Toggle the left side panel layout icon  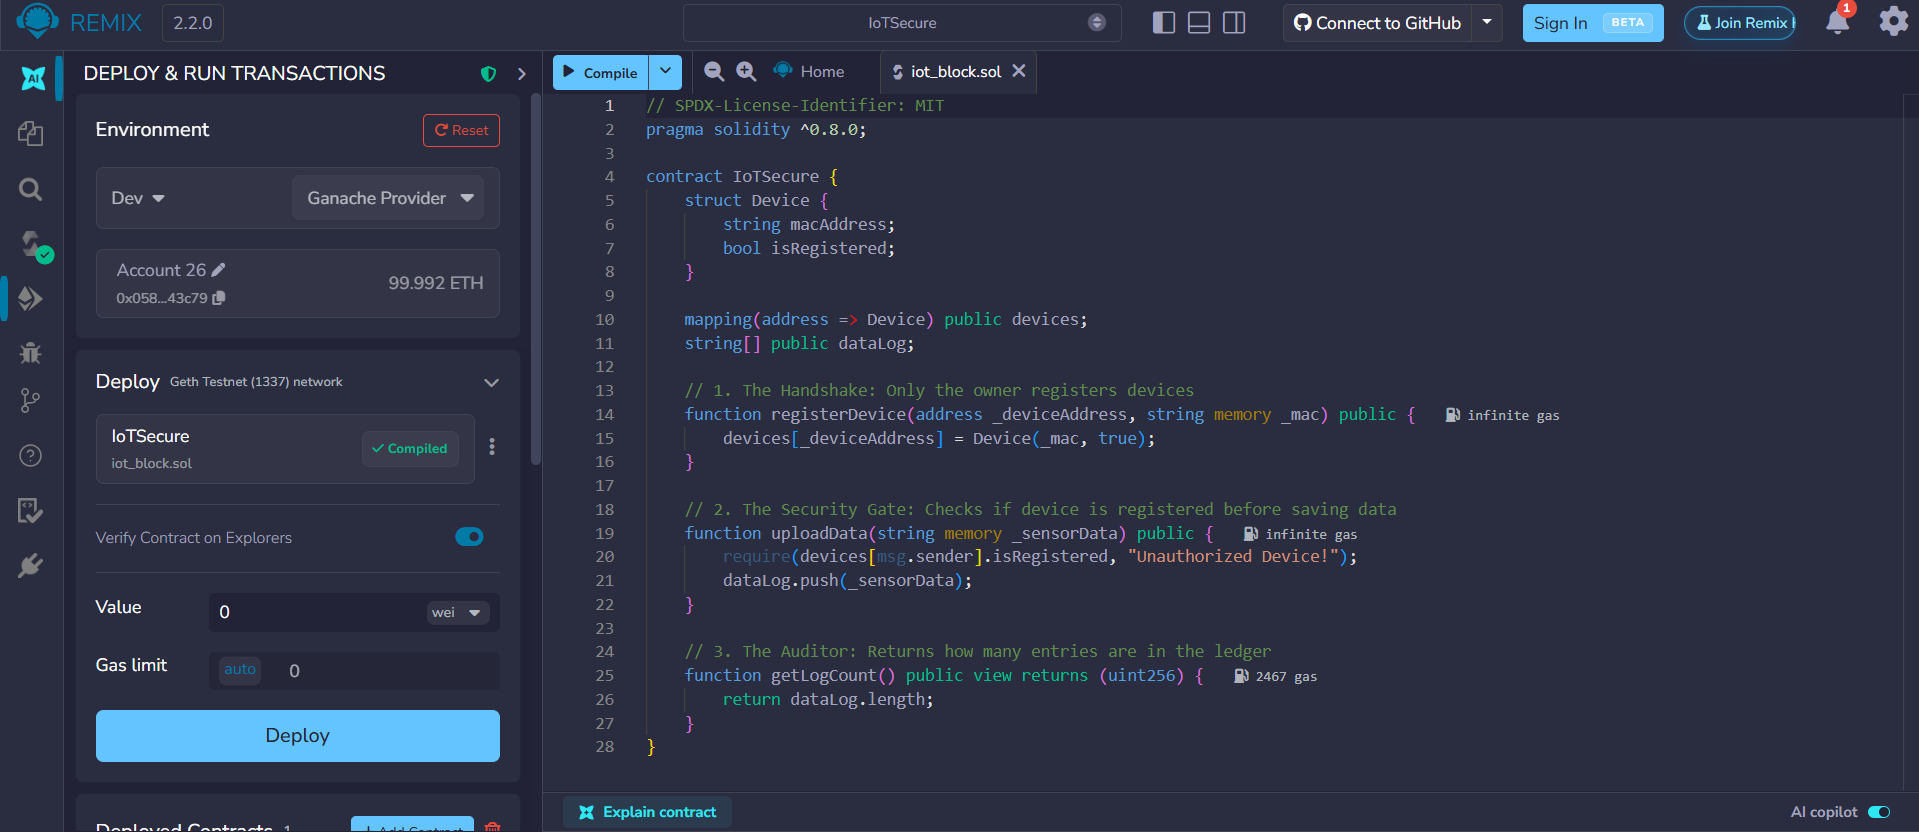pyautogui.click(x=1164, y=22)
